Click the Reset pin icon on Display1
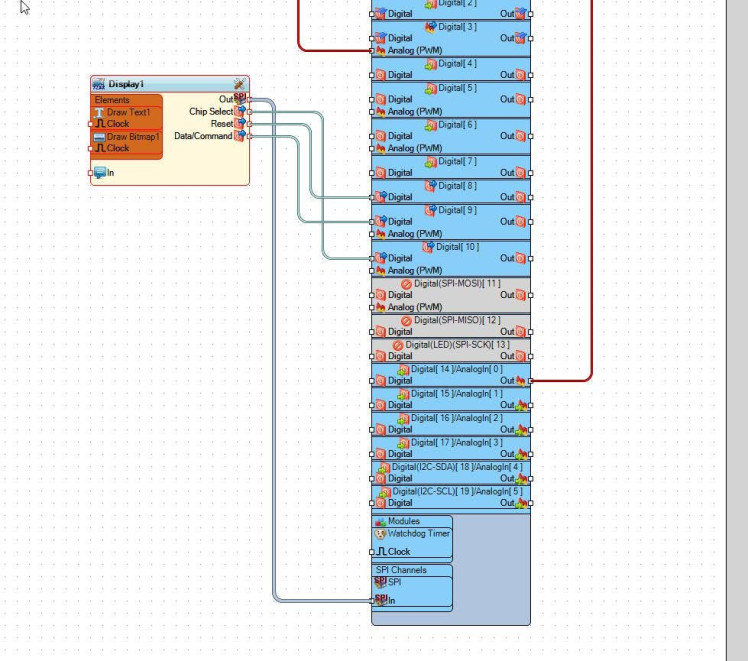The height and width of the screenshot is (661, 748). pyautogui.click(x=240, y=124)
